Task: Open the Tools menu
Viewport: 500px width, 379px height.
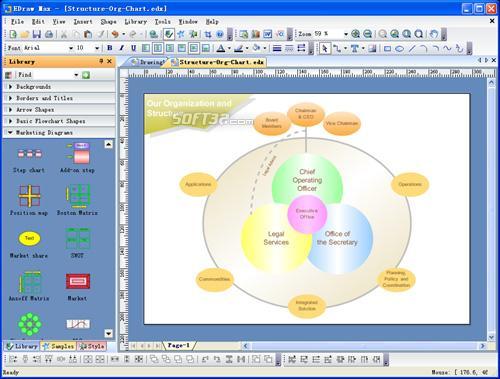Action: (162, 22)
